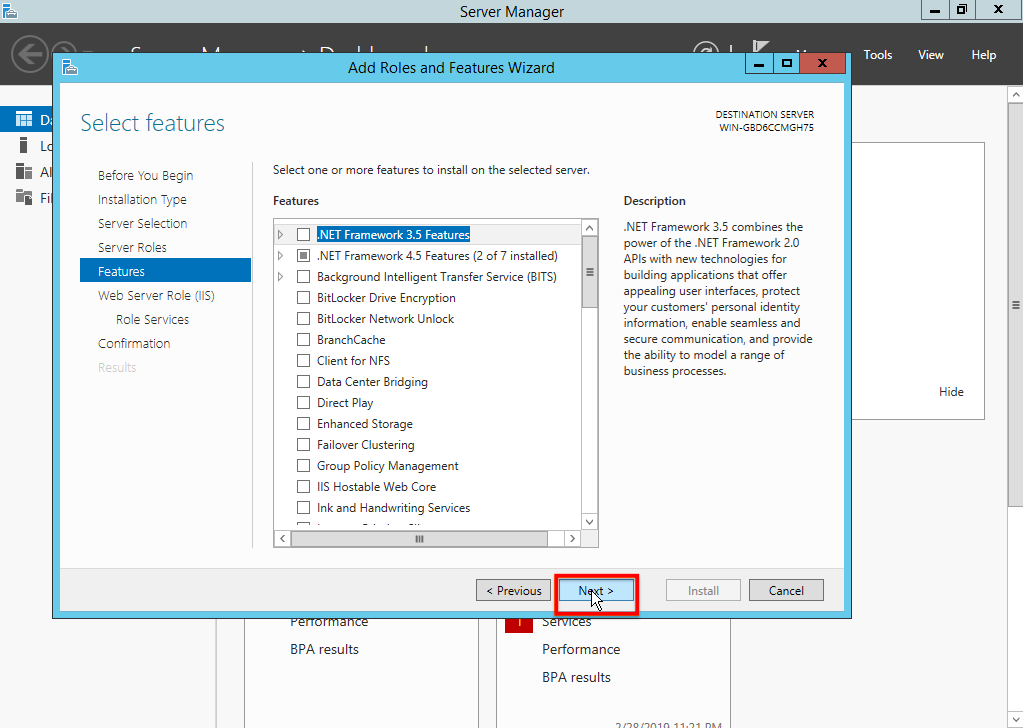Expand the .NET Framework 3.5 Features node

(281, 234)
